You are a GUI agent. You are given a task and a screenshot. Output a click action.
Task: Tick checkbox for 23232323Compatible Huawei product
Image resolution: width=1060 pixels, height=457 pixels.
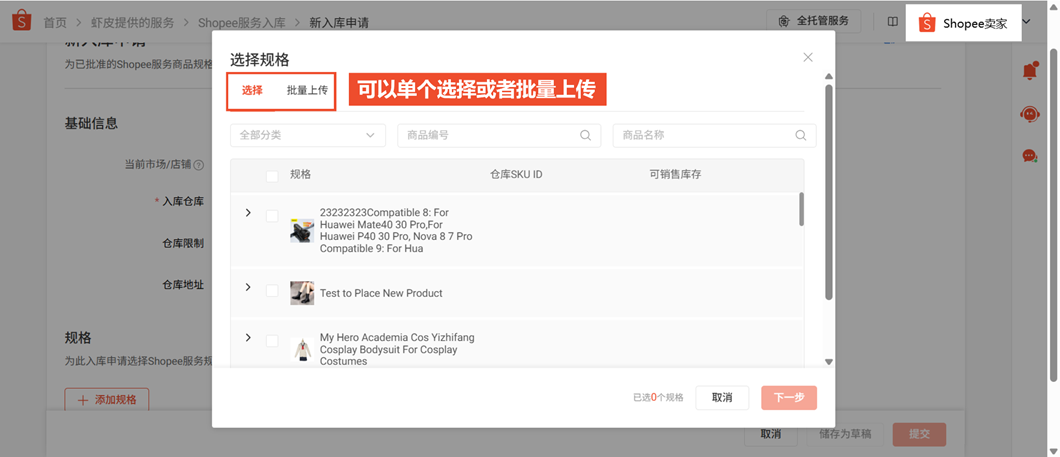pos(272,216)
